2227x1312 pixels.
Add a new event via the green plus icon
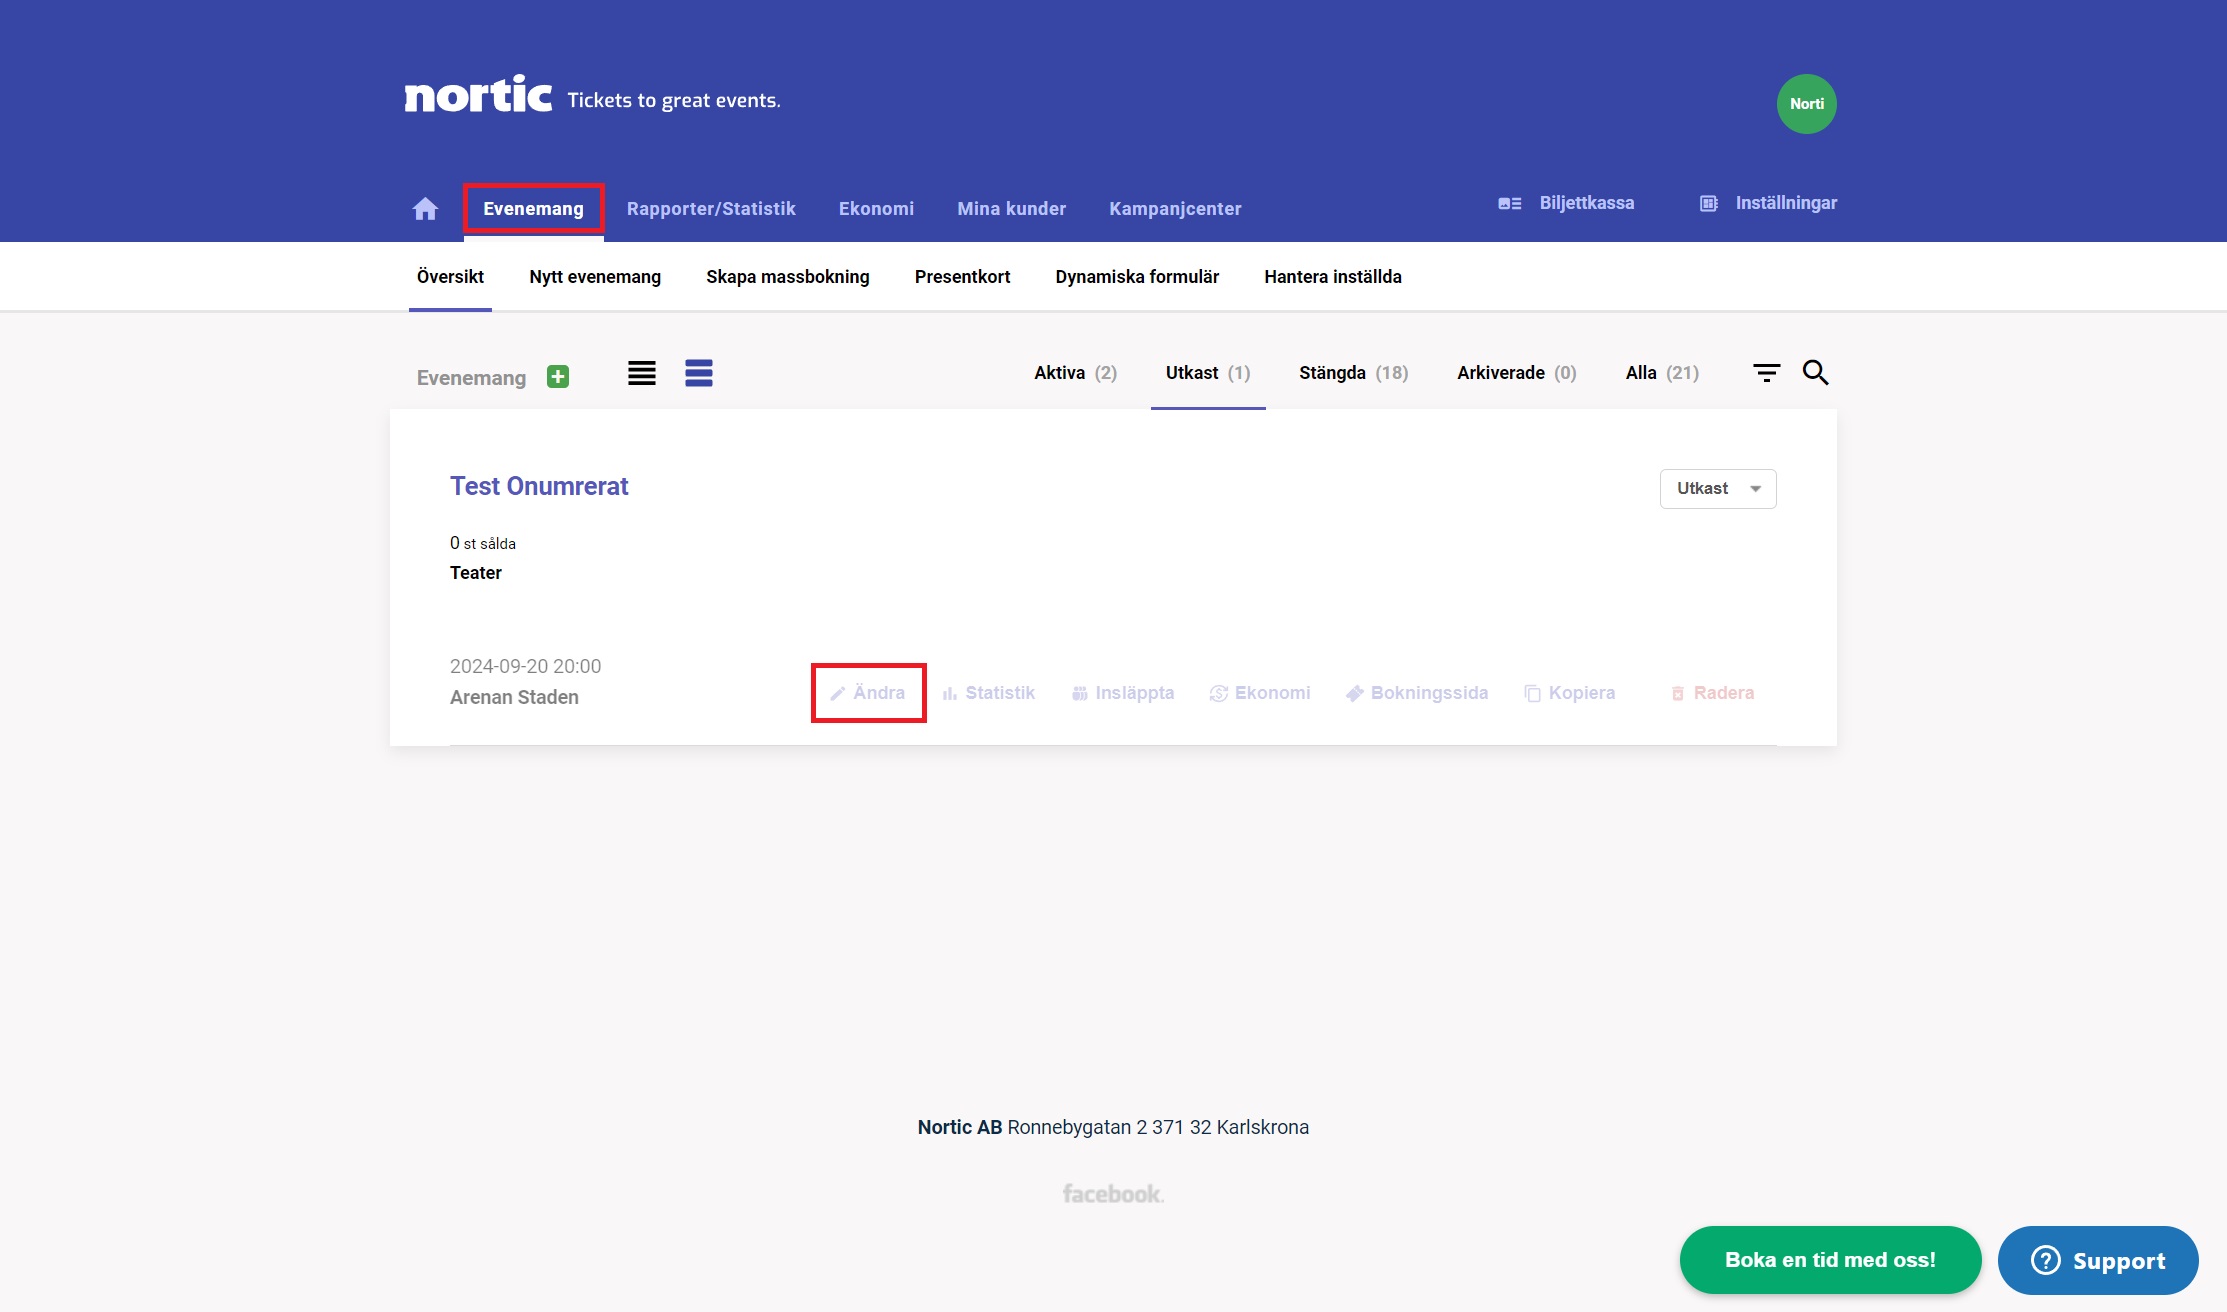(558, 376)
